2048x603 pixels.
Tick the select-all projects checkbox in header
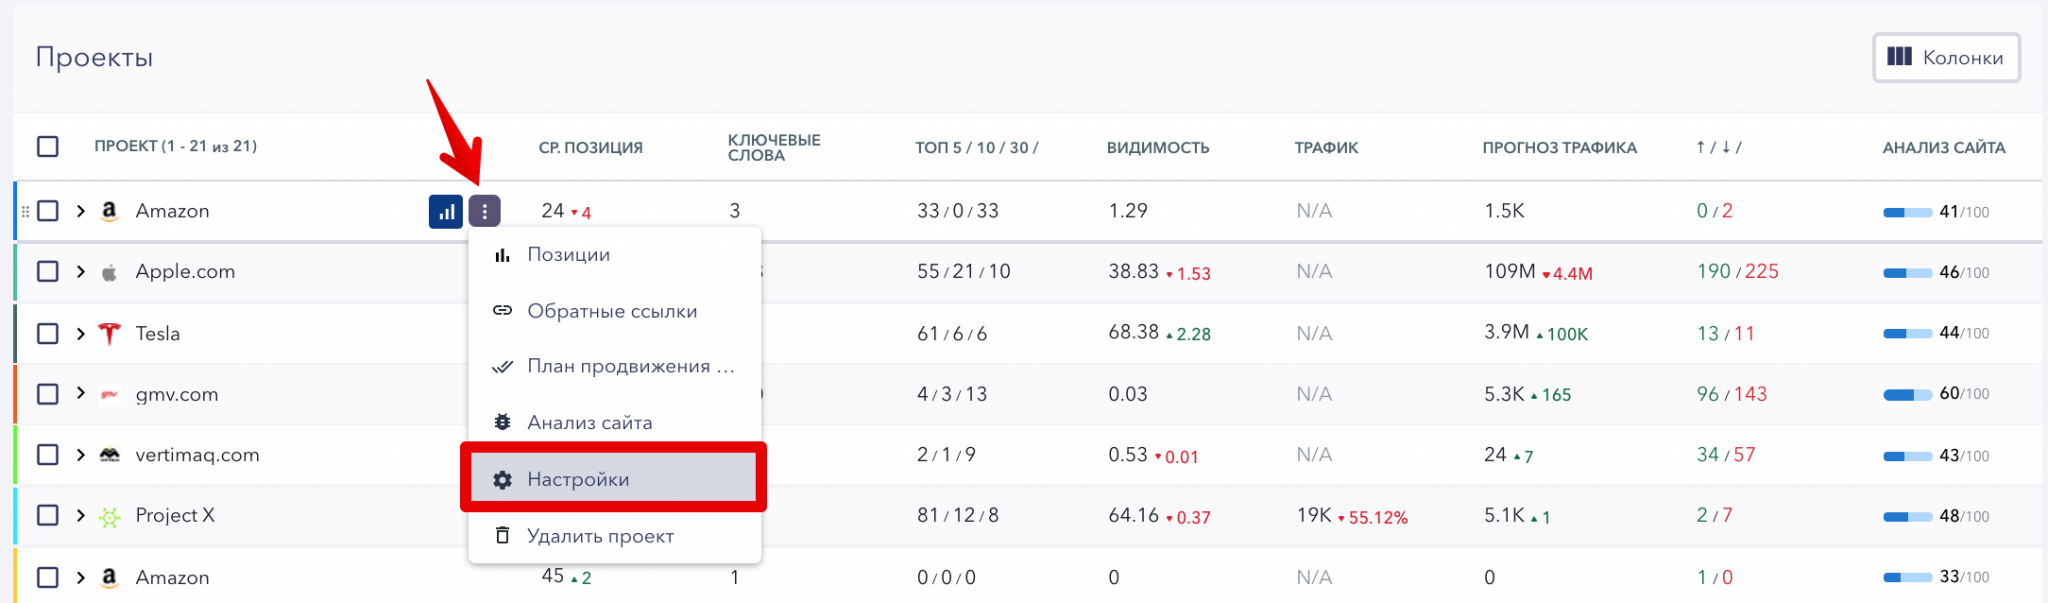(48, 147)
